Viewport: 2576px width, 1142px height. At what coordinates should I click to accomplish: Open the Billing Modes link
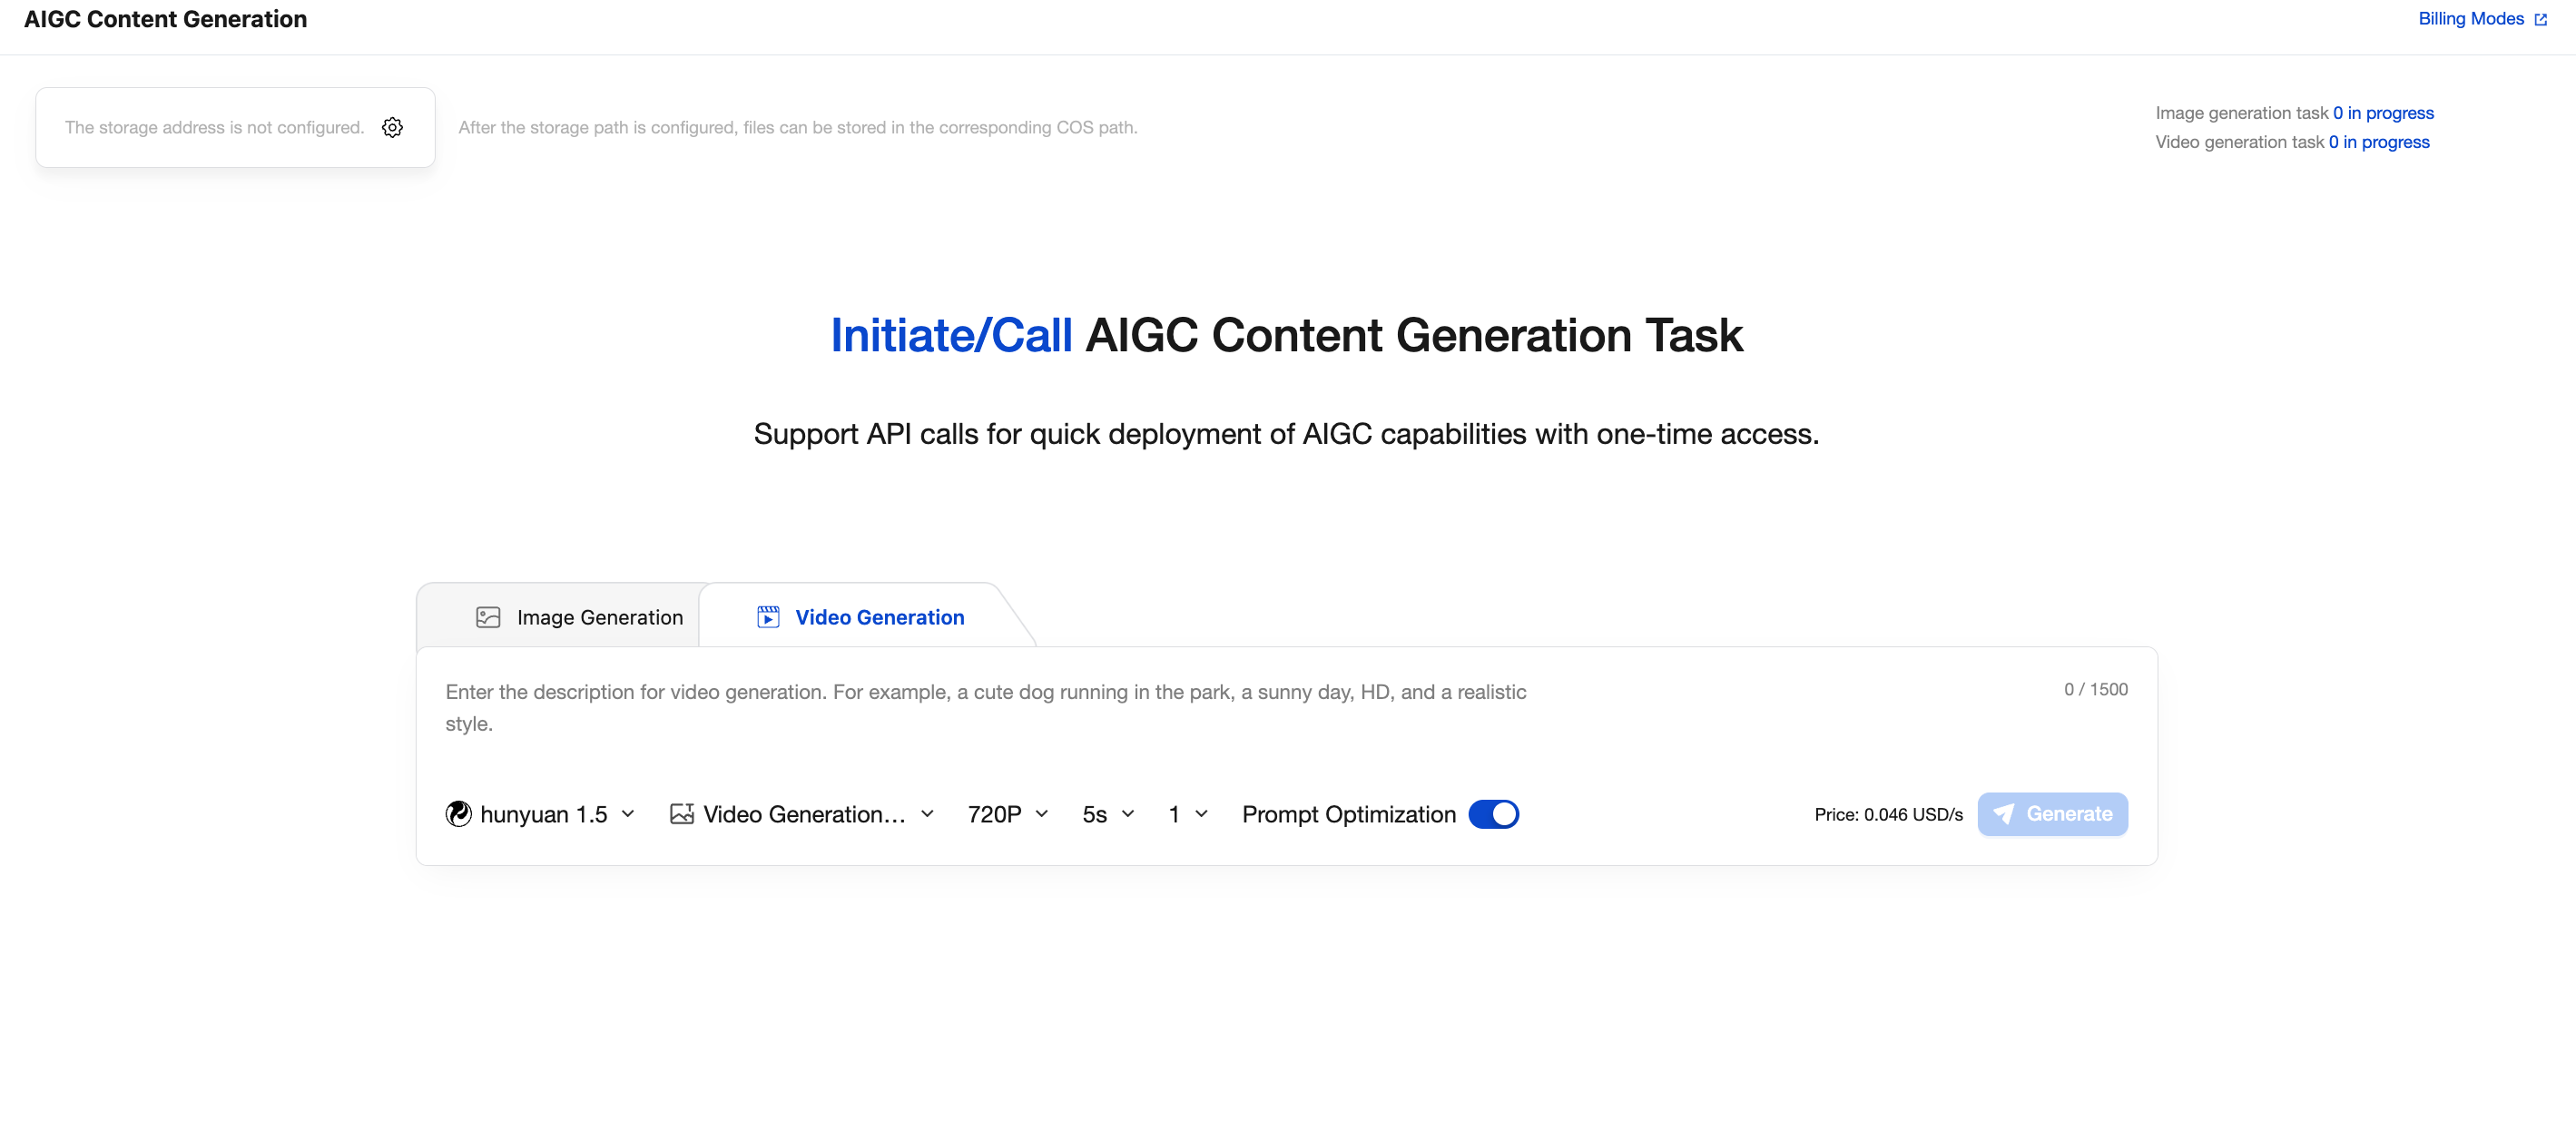click(x=2470, y=19)
